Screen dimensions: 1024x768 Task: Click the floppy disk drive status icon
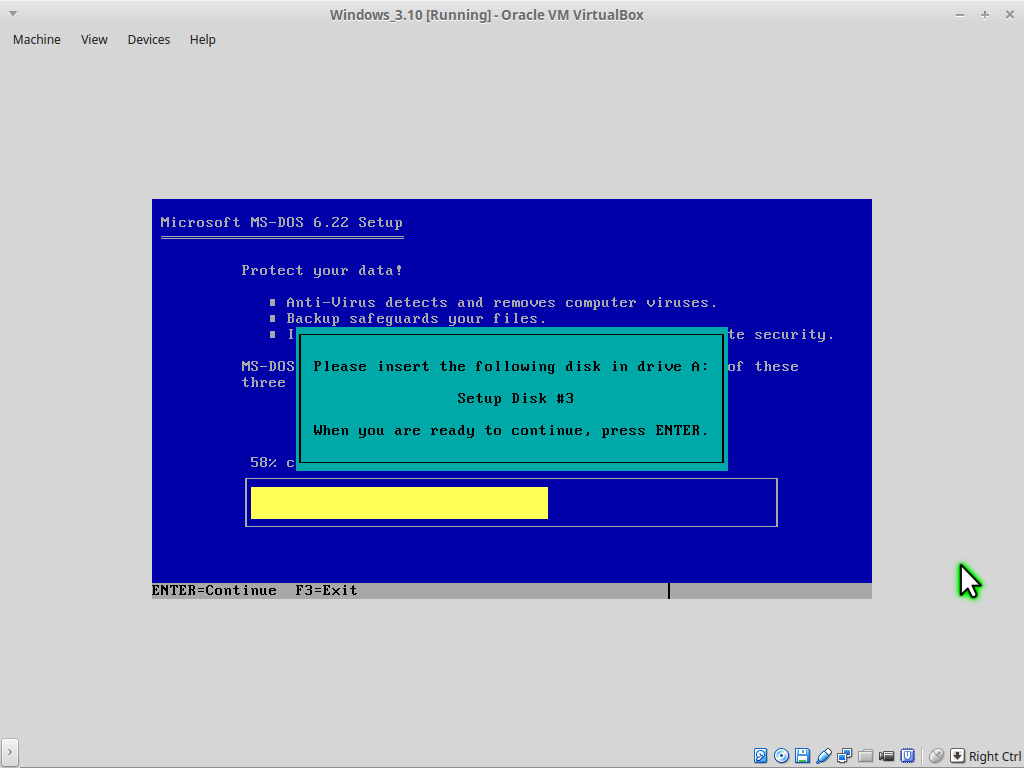[803, 756]
